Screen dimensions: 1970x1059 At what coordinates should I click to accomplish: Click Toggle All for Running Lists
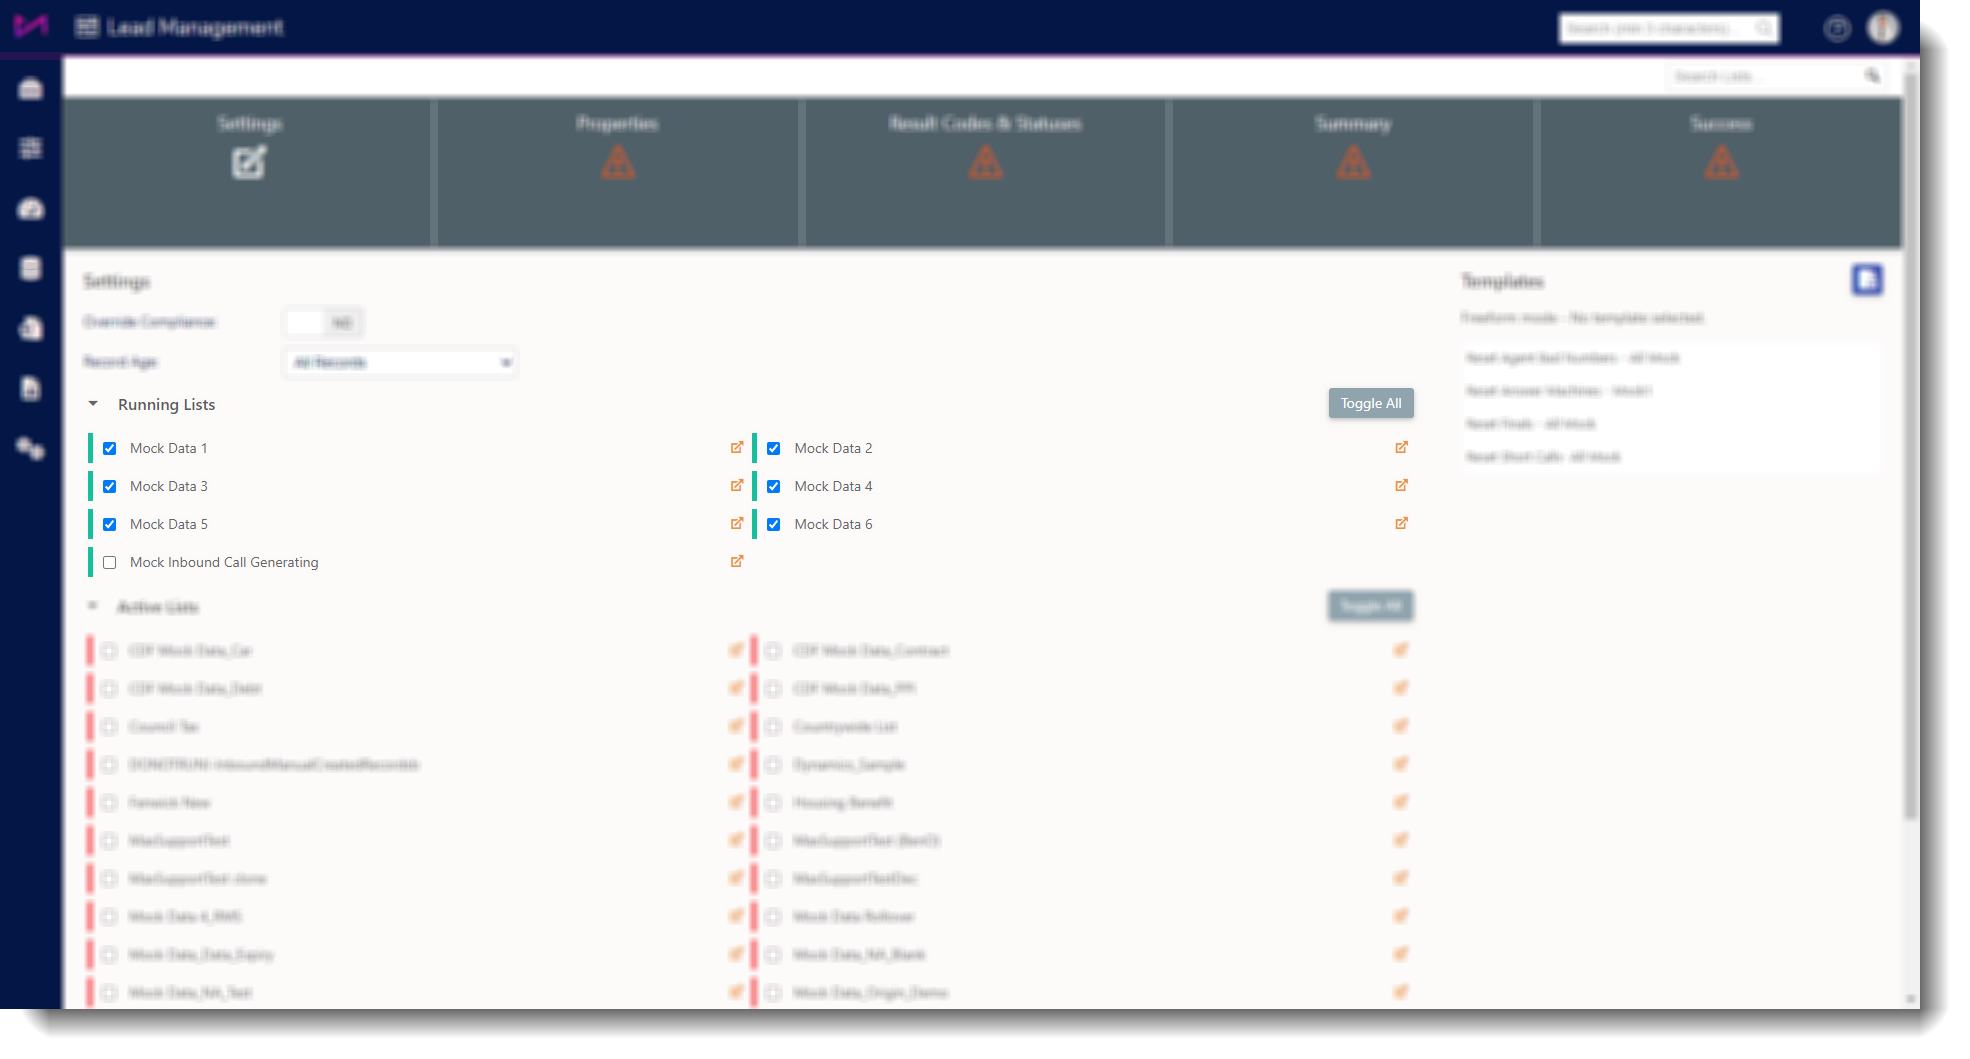[1371, 403]
